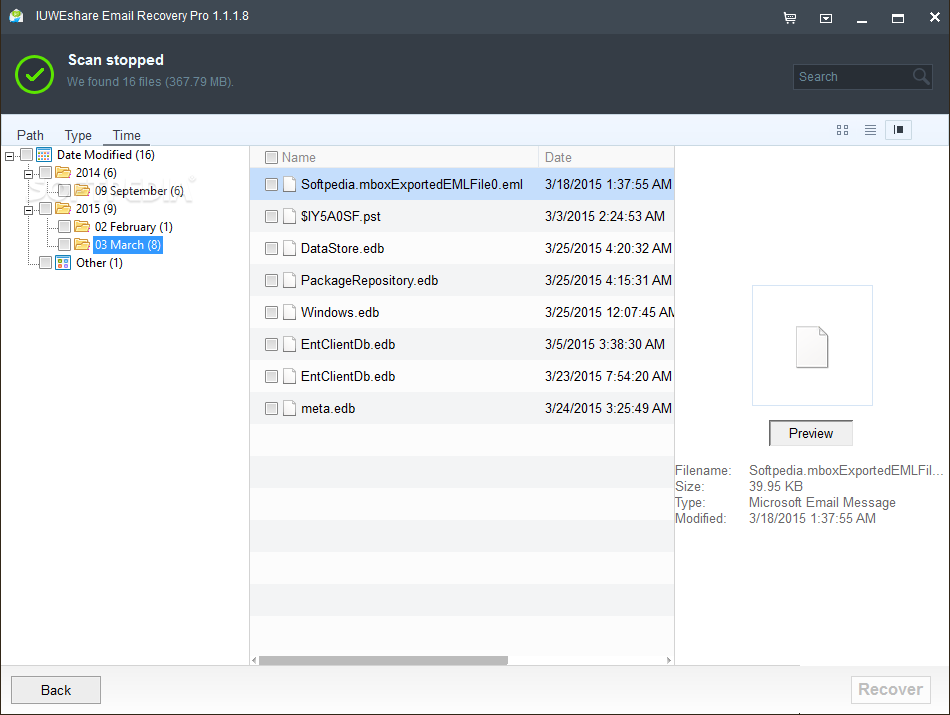This screenshot has width=950, height=715.
Task: Open the shopping cart purchase icon
Action: coord(790,18)
